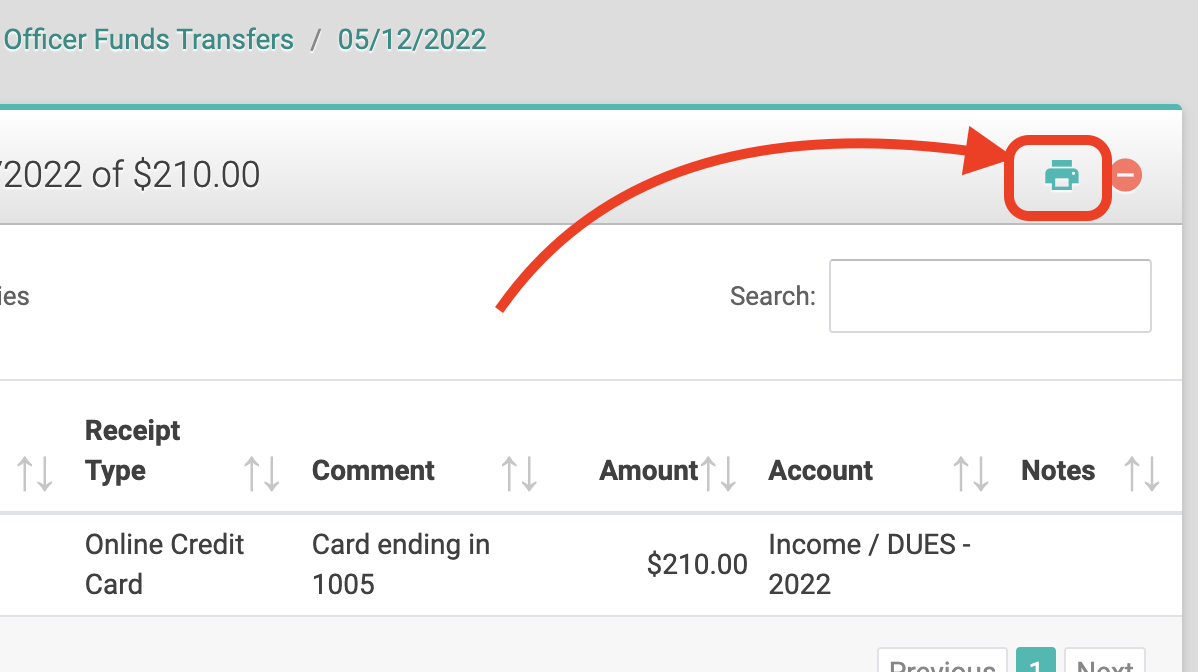Click the Comment column header
1198x672 pixels.
[373, 470]
